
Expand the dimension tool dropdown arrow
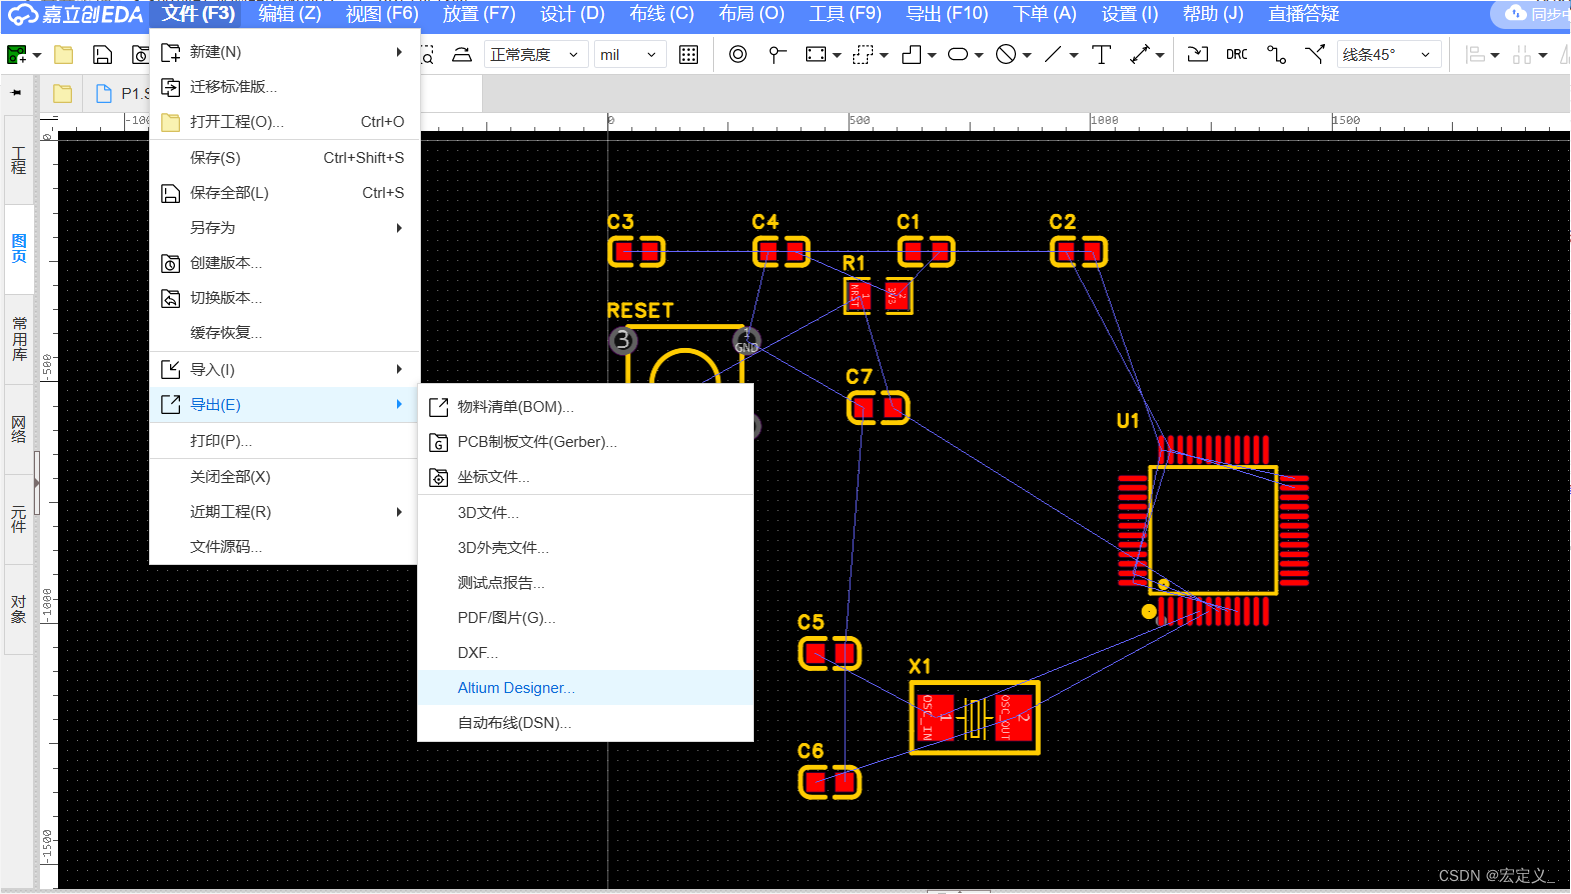1160,55
